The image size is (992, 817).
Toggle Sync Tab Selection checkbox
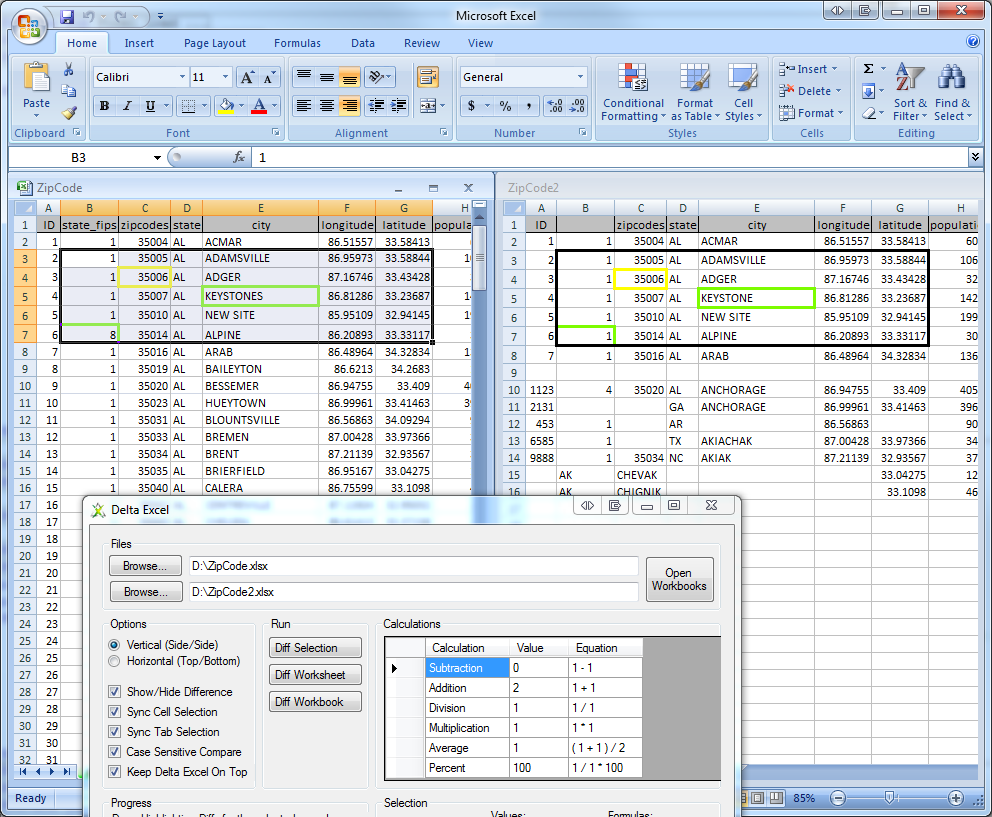point(115,732)
